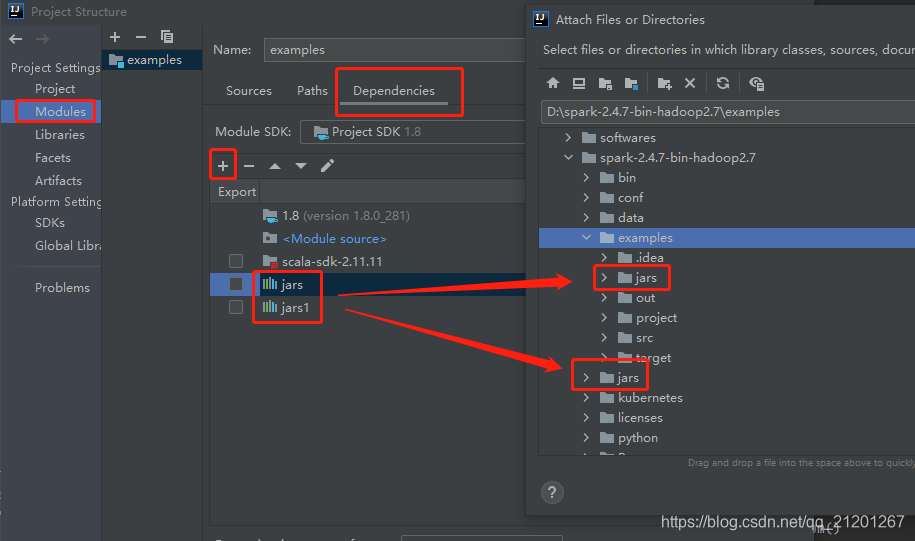Expand the licenses folder
The image size is (915, 541).
tap(586, 418)
